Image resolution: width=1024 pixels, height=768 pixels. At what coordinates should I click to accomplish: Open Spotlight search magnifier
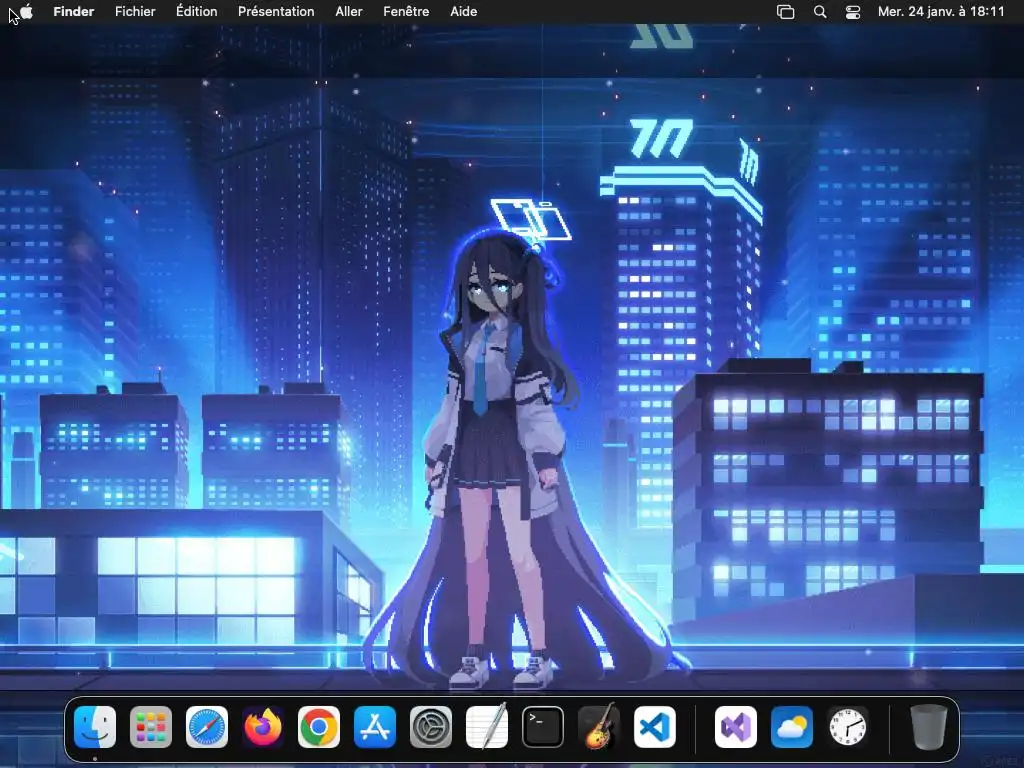(820, 12)
